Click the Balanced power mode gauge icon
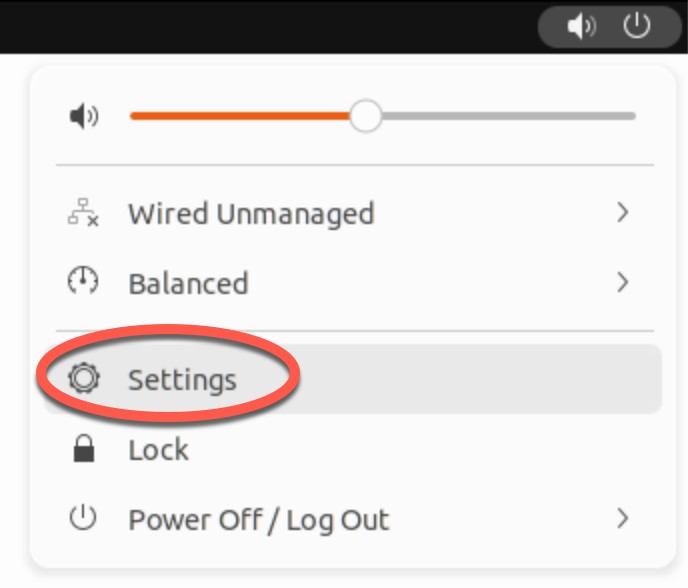 click(x=83, y=280)
